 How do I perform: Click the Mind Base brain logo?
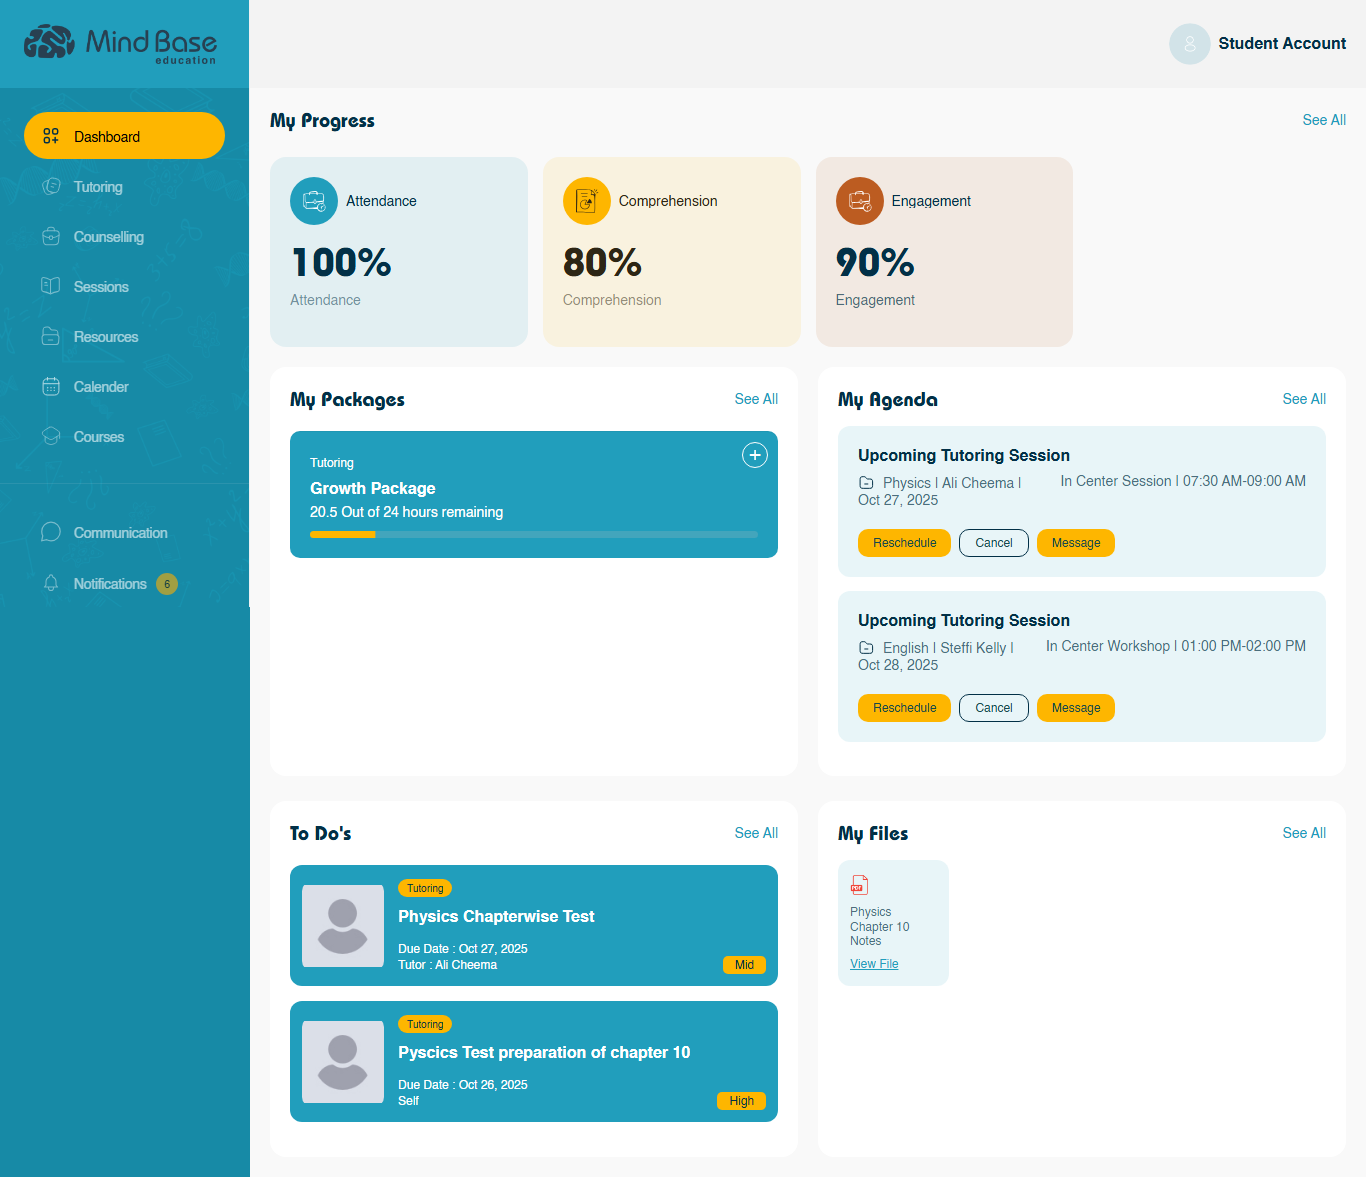[x=49, y=42]
